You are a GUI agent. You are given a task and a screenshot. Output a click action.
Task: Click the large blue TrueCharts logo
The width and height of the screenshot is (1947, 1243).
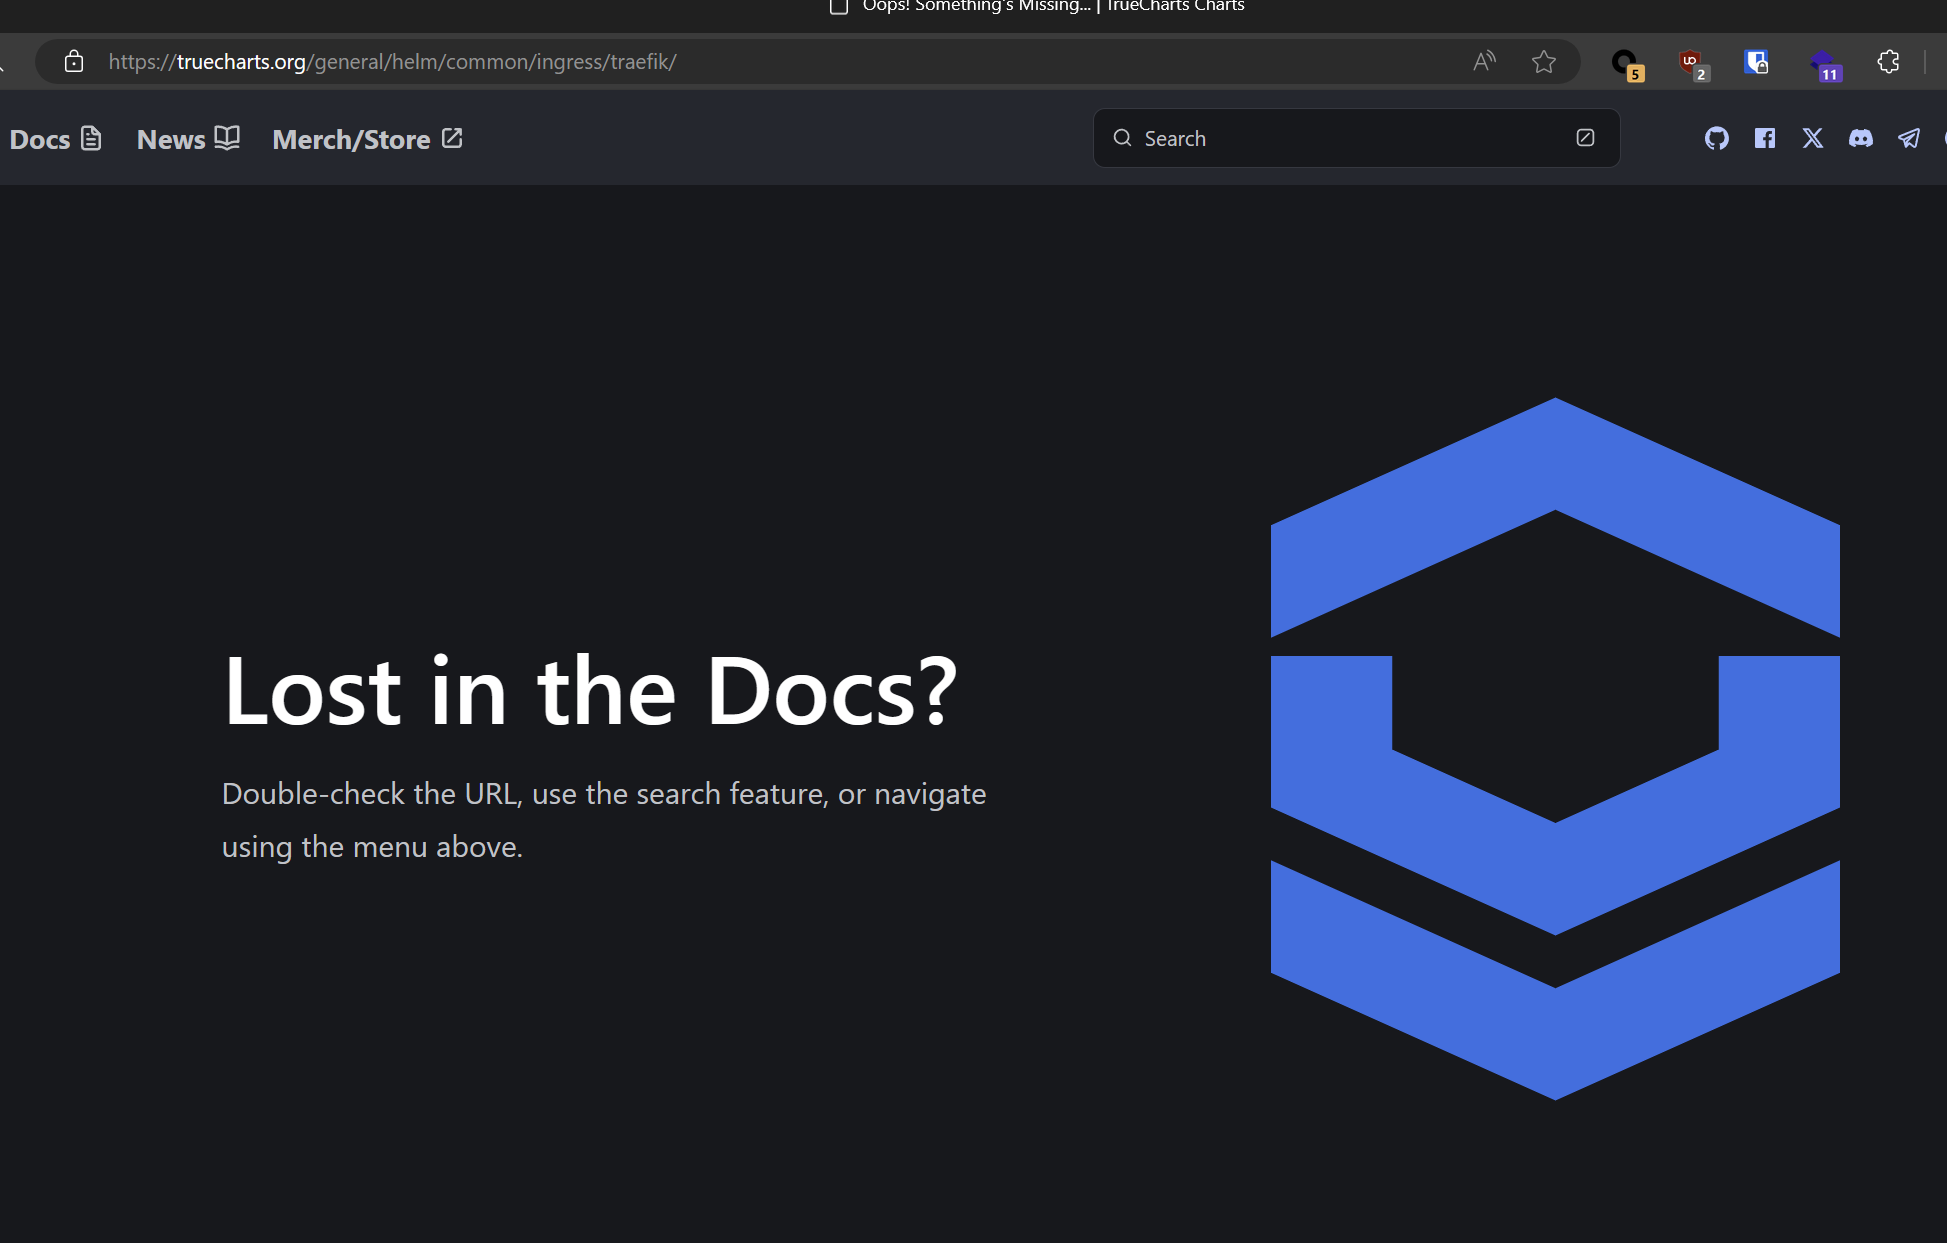(x=1554, y=748)
